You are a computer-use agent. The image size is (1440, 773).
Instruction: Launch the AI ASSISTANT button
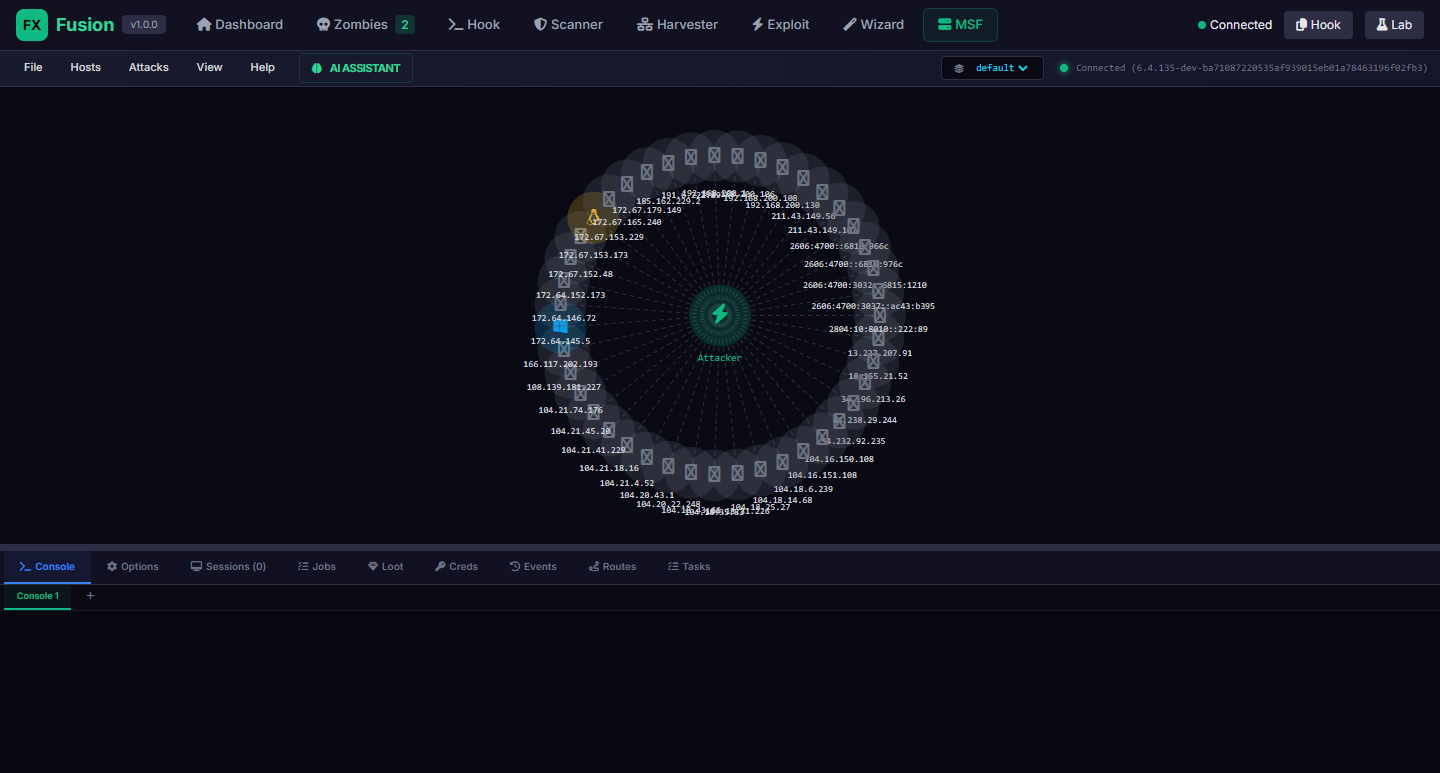(356, 68)
